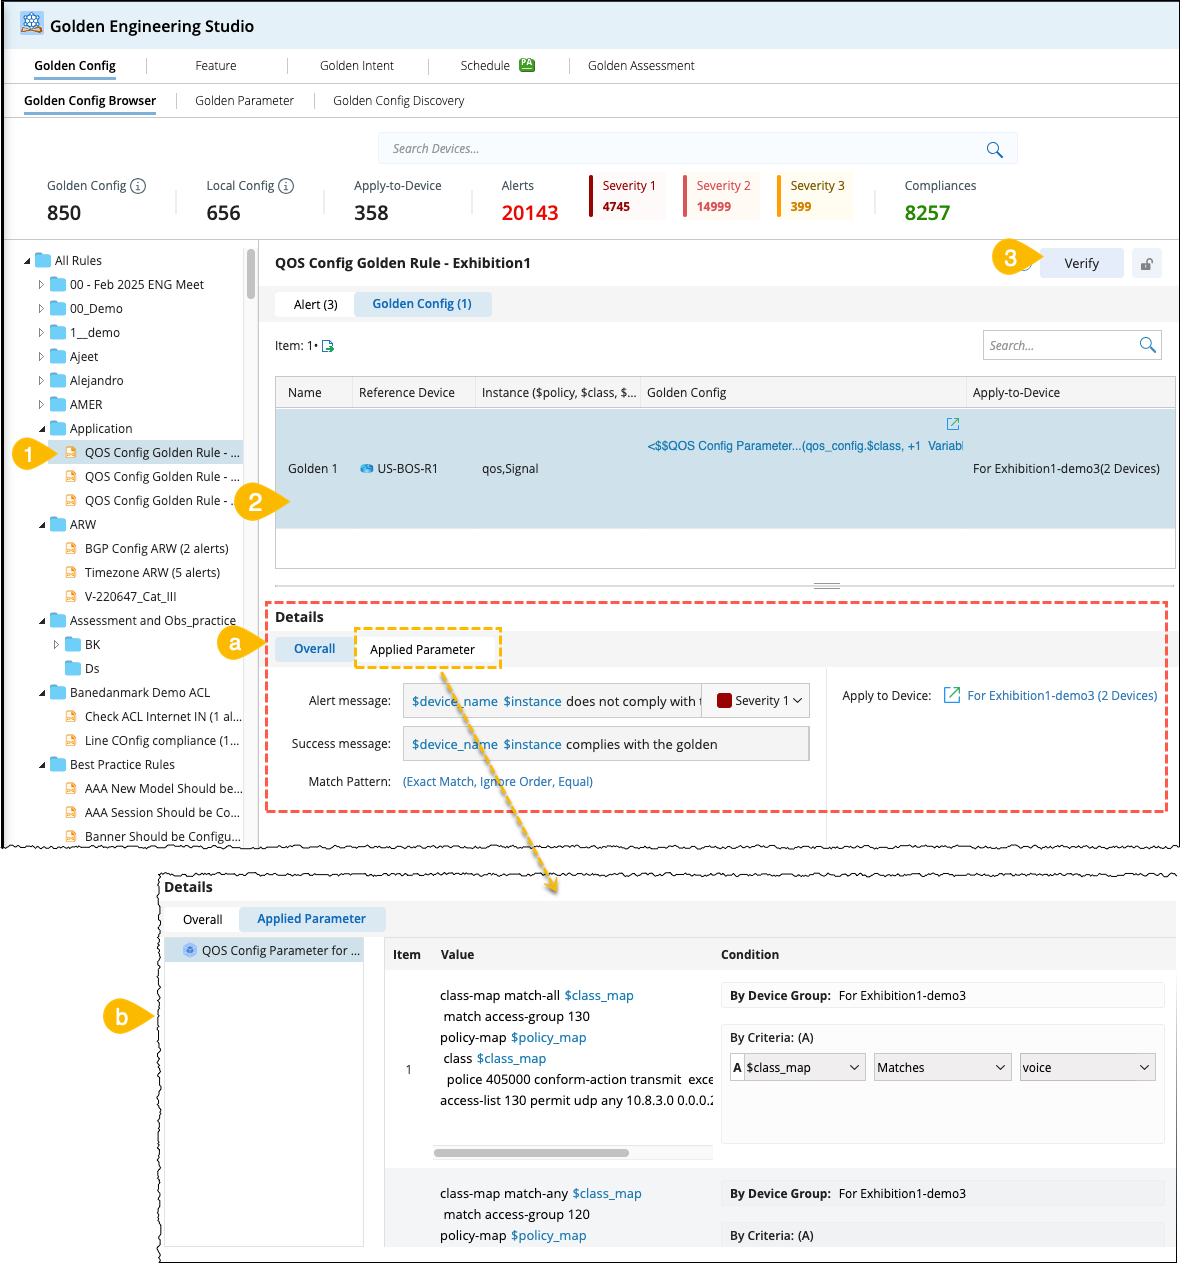1183x1266 pixels.
Task: Click the export icon next to Item: 1
Action: coord(328,346)
